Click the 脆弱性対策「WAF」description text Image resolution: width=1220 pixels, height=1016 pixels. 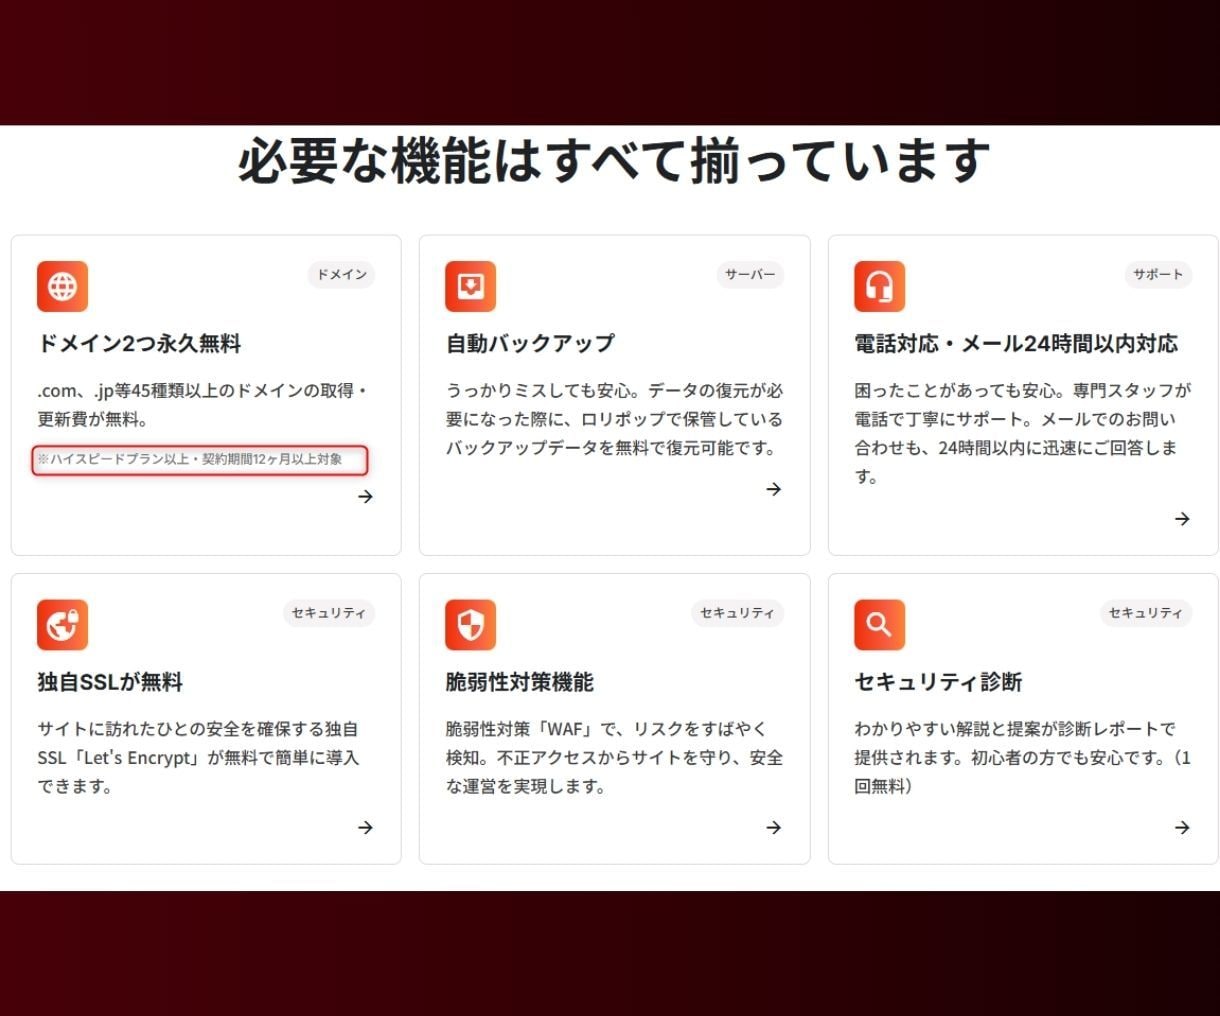(614, 758)
